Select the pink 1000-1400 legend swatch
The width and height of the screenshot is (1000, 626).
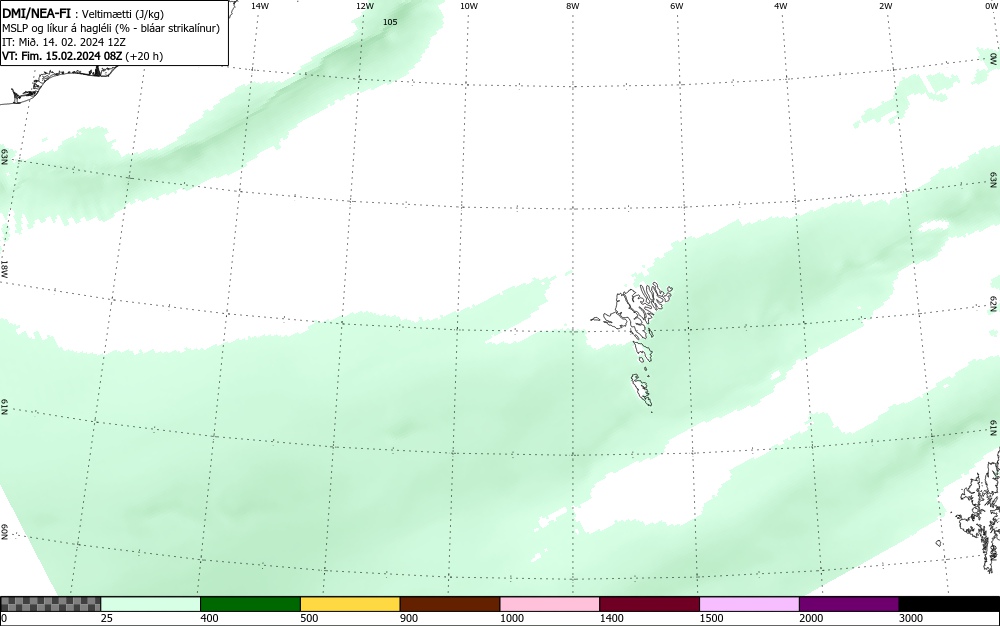tap(550, 604)
